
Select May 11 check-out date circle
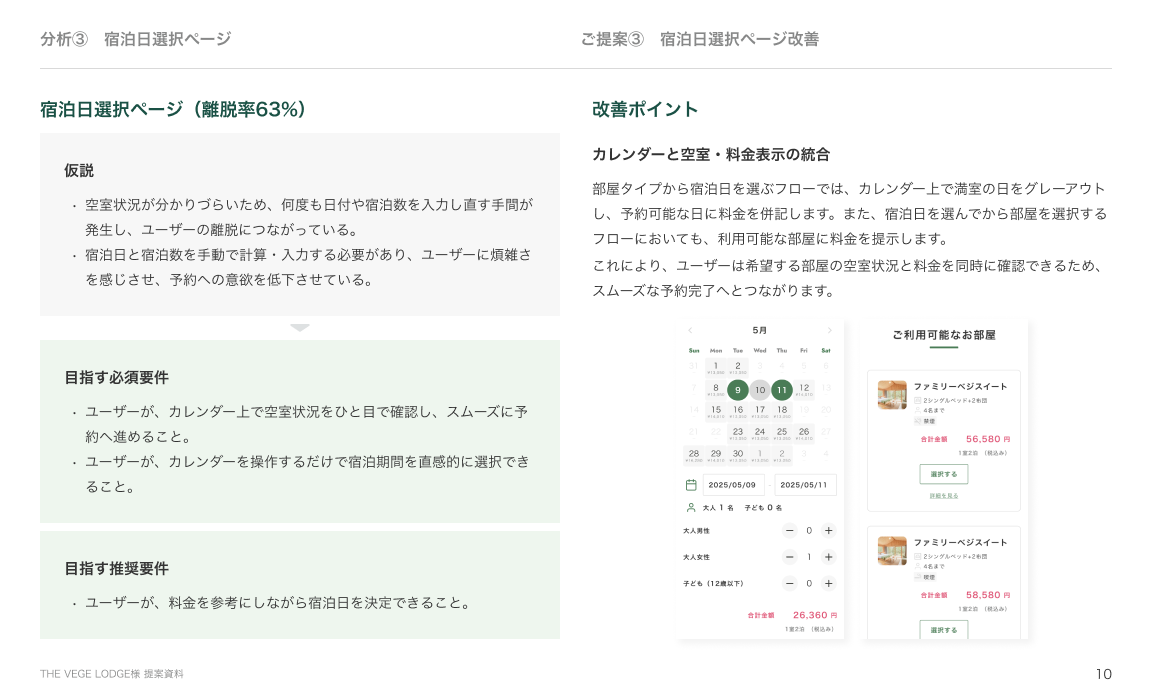point(782,390)
